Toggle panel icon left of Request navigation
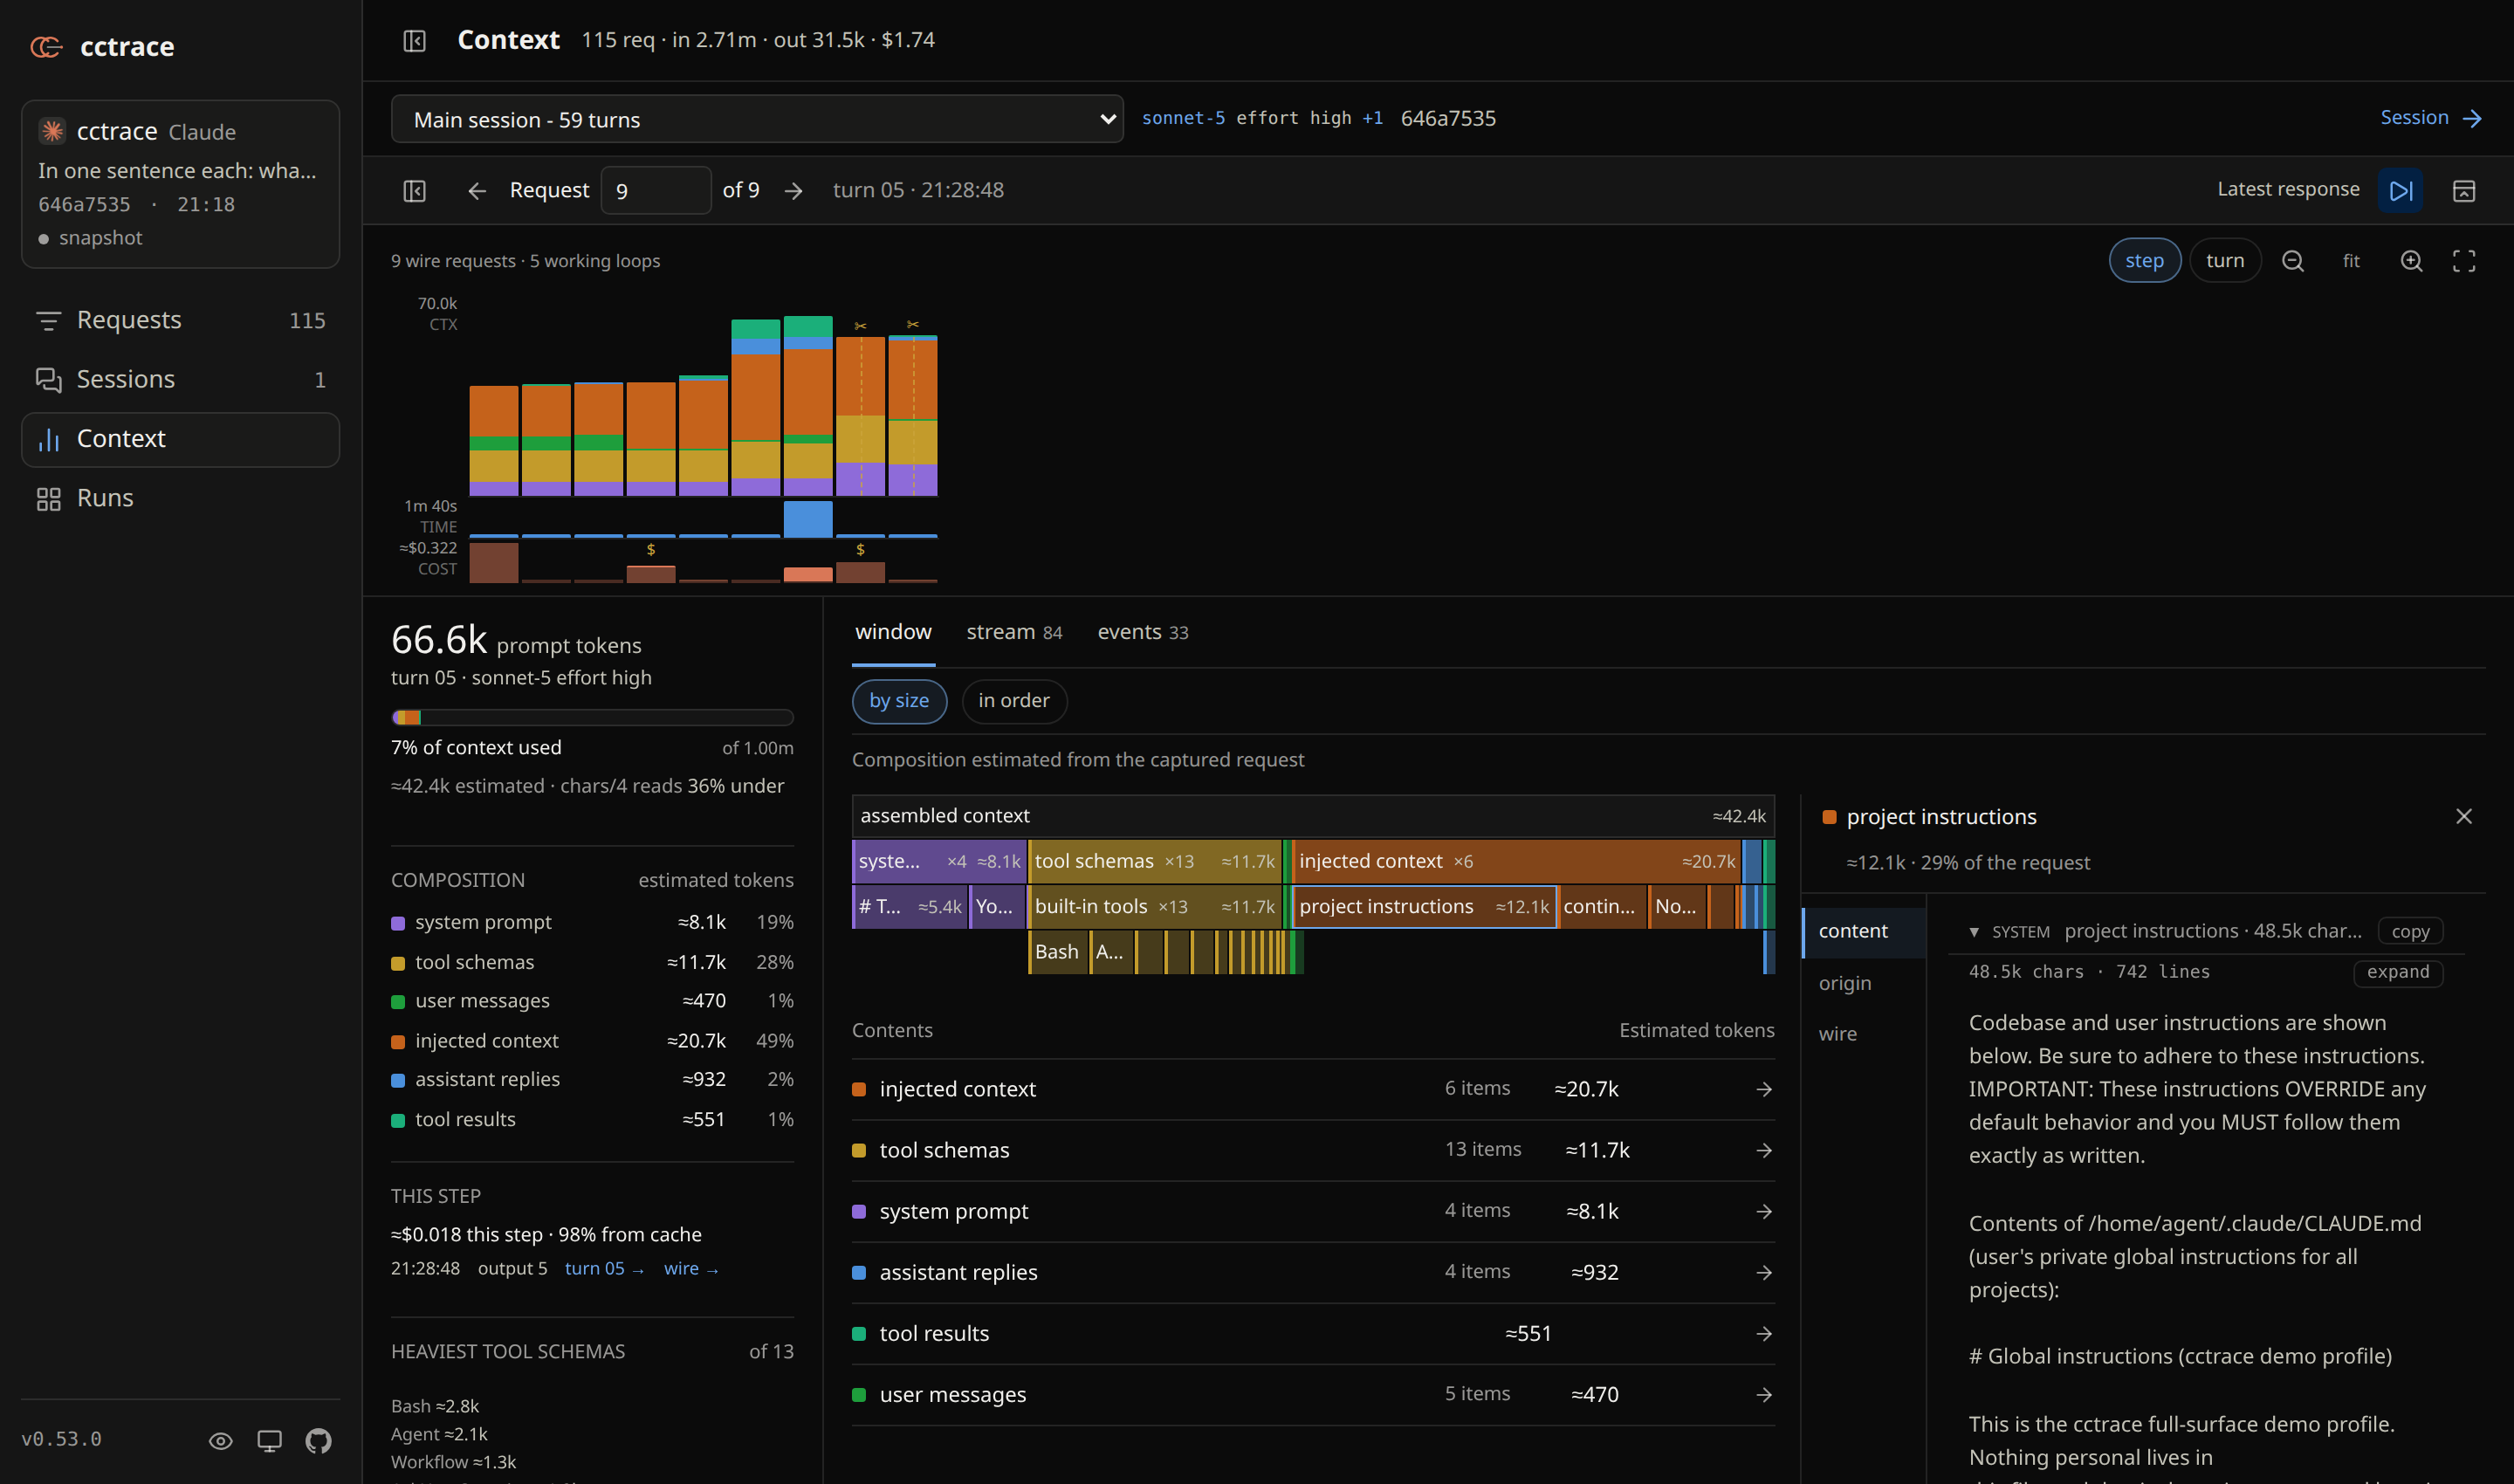The width and height of the screenshot is (2514, 1484). coord(414,190)
